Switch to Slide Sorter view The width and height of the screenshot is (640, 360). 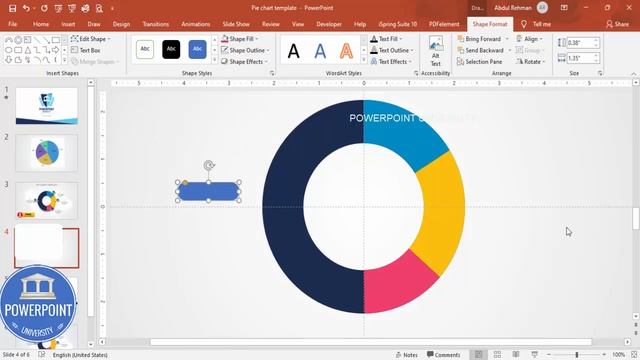tap(497, 355)
